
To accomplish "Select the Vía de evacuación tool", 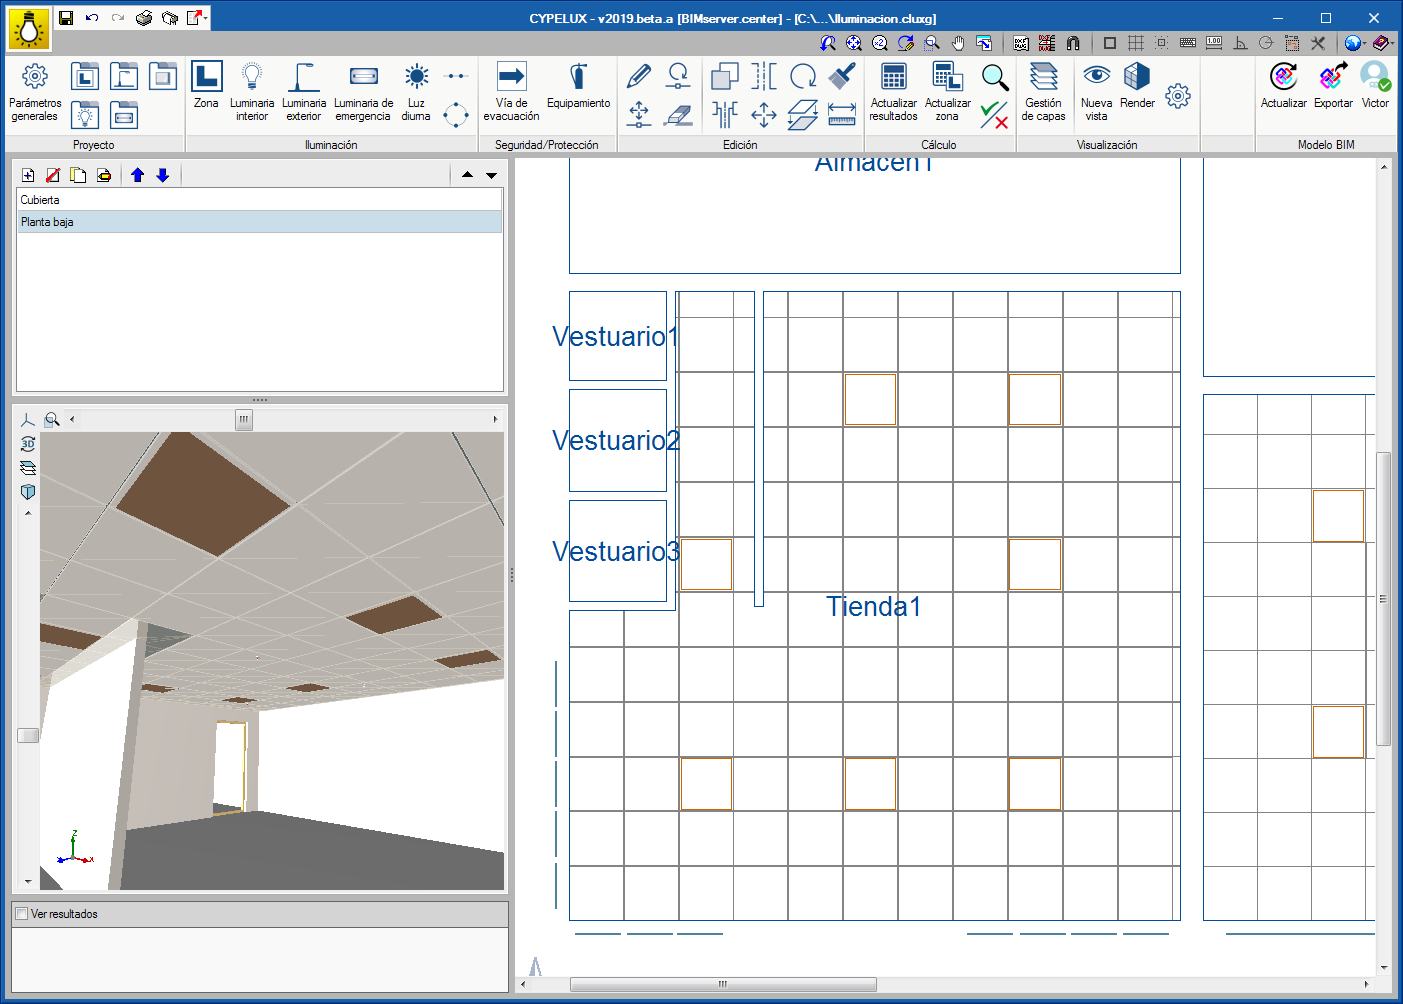I will [511, 92].
